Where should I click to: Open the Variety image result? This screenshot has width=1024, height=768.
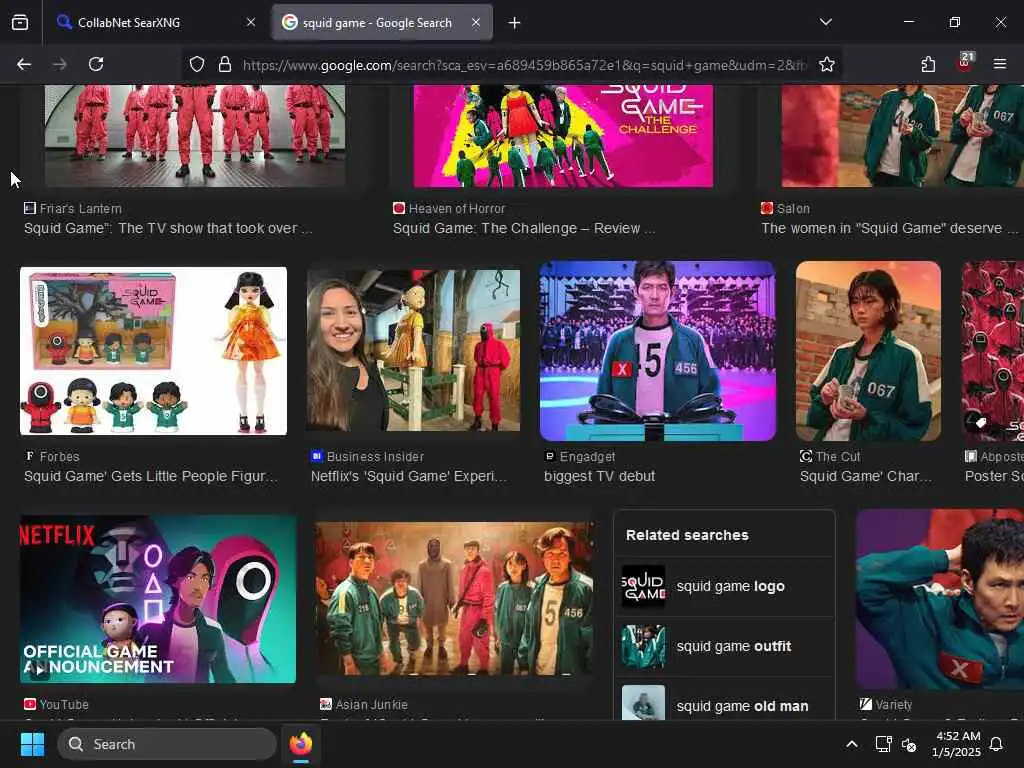click(x=940, y=599)
